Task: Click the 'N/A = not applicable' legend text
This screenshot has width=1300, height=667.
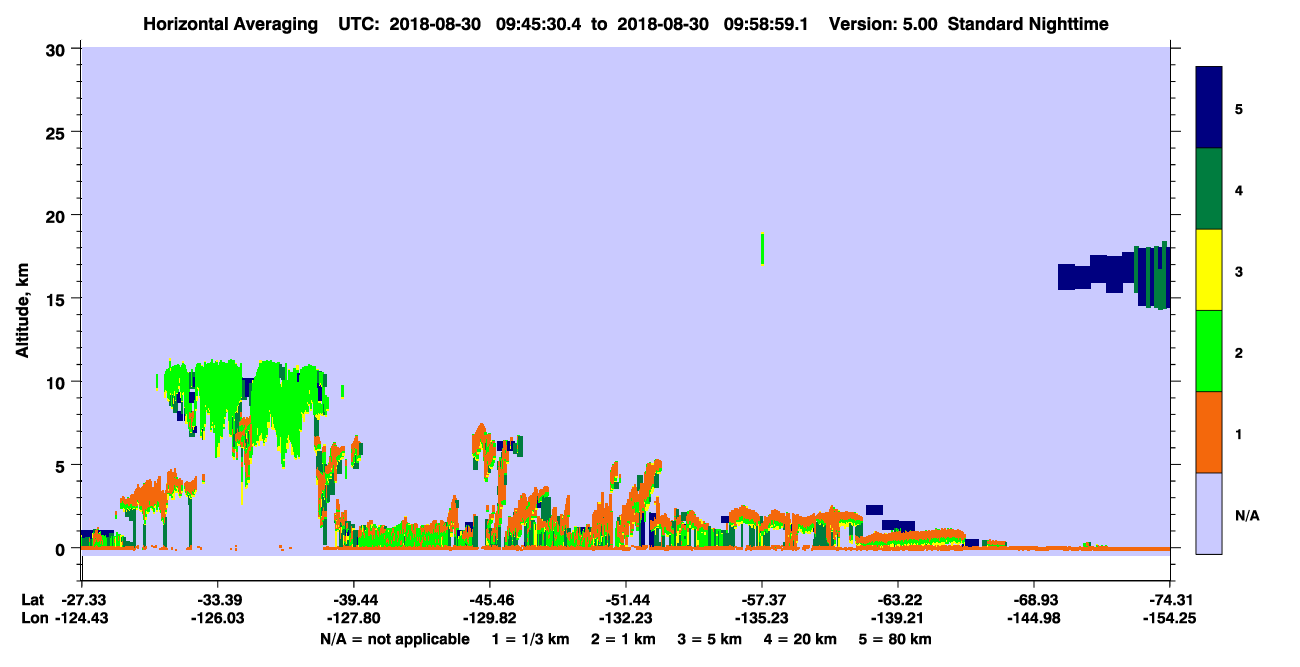Action: (394, 639)
